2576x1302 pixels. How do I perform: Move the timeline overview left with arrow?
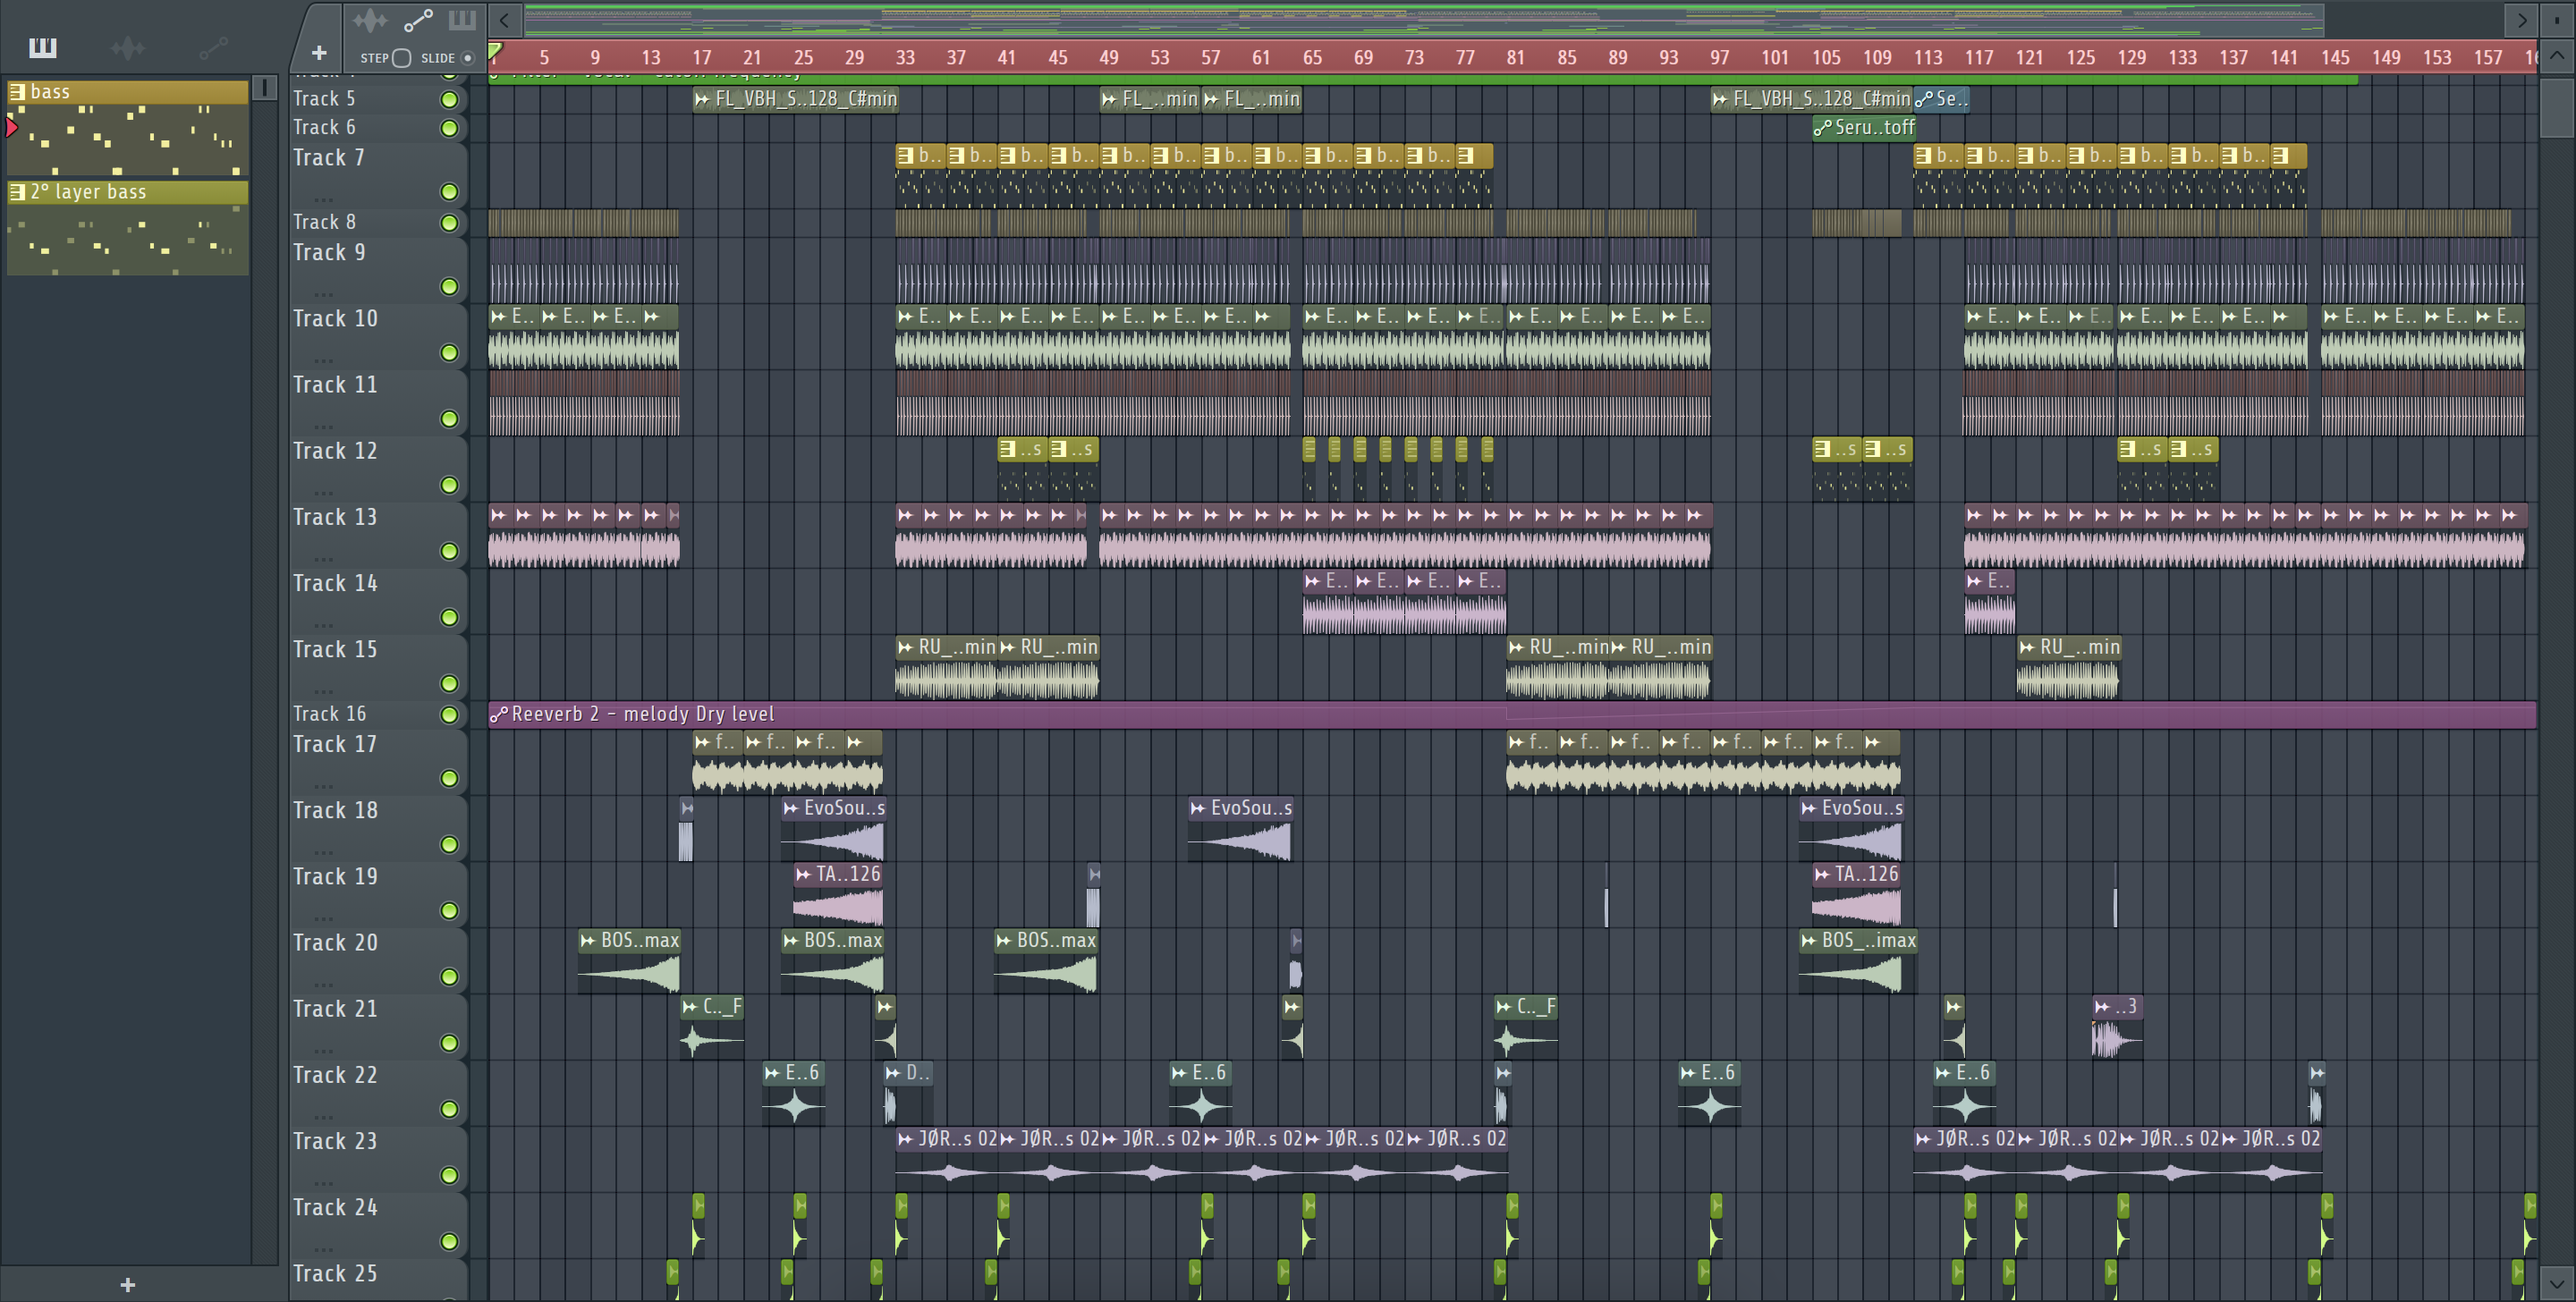(x=505, y=19)
